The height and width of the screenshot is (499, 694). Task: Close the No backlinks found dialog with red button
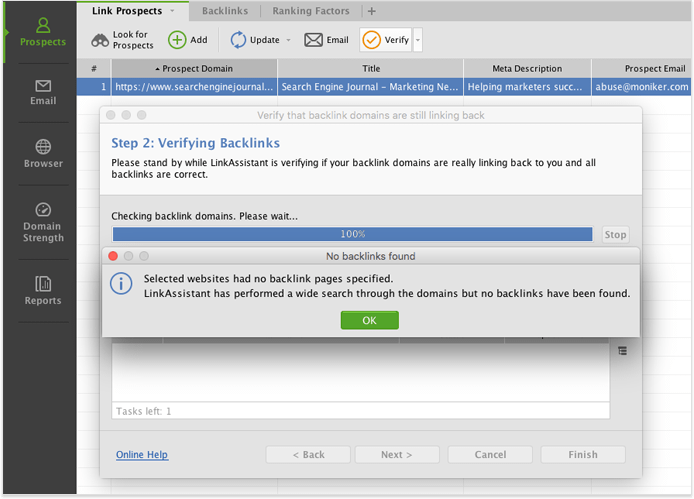[x=113, y=256]
